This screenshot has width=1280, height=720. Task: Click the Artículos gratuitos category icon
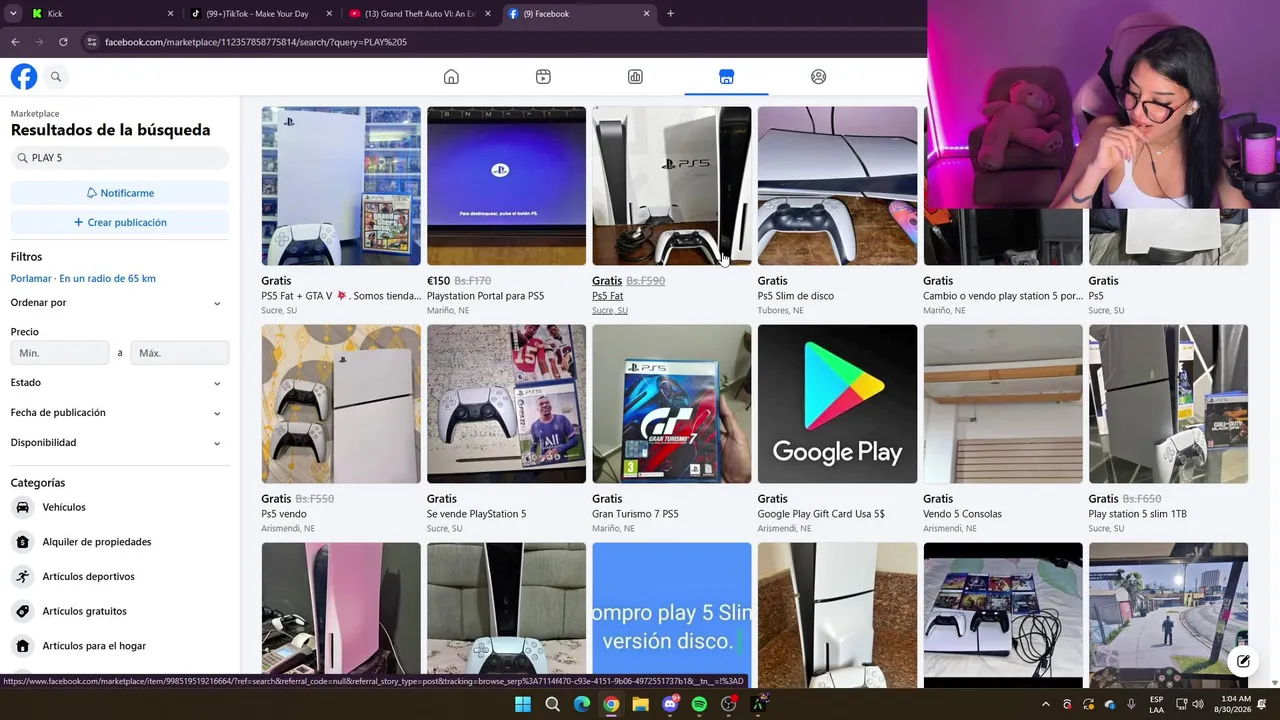[x=23, y=611]
